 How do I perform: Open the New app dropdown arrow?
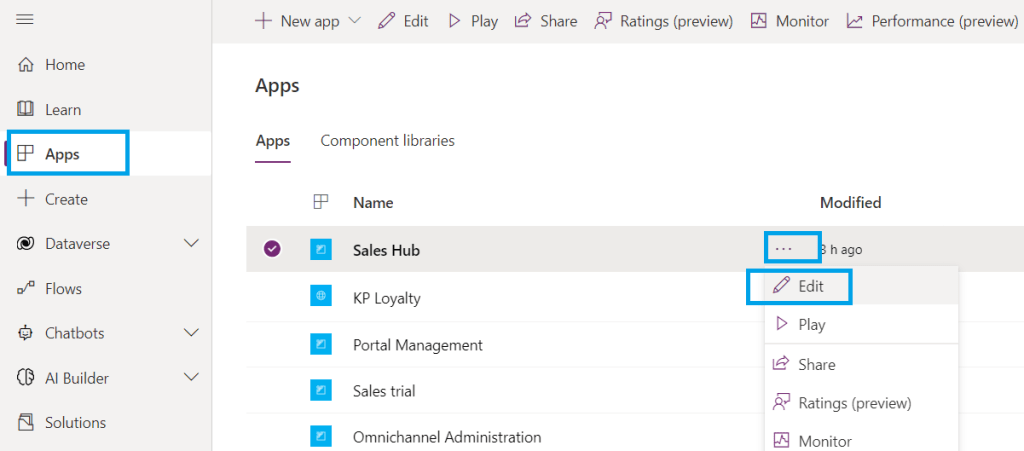tap(354, 21)
